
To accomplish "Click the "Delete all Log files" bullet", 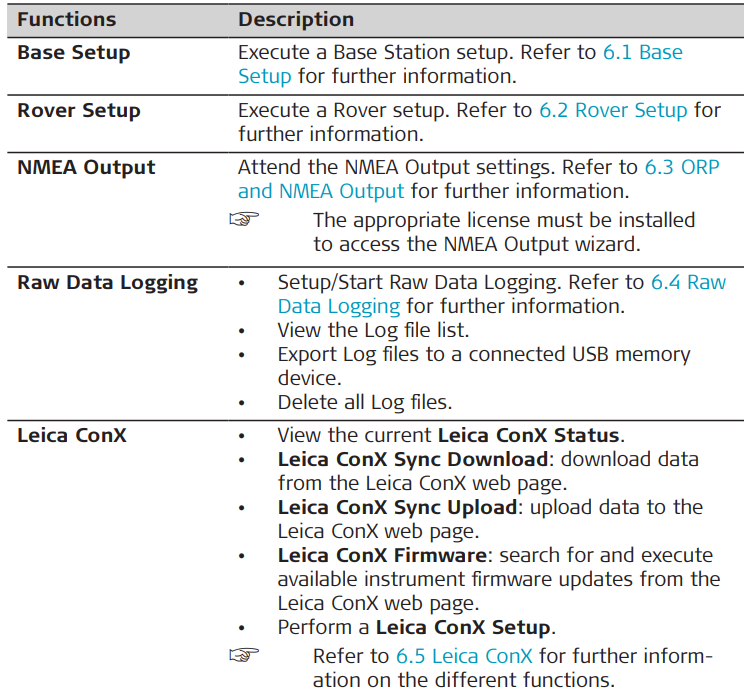I will (x=364, y=403).
